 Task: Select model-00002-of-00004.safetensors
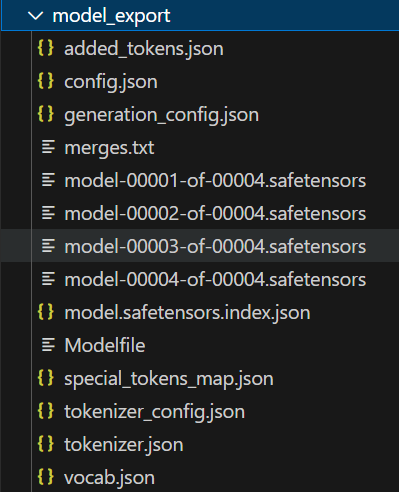click(x=215, y=214)
